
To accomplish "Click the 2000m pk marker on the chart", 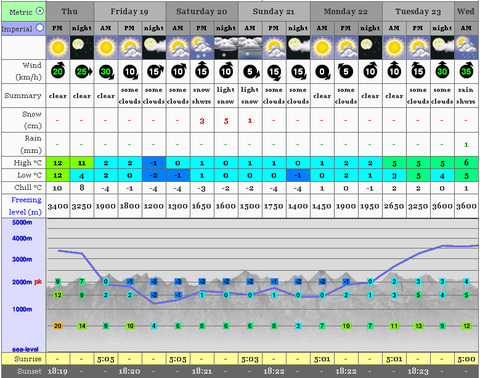I will [27, 282].
